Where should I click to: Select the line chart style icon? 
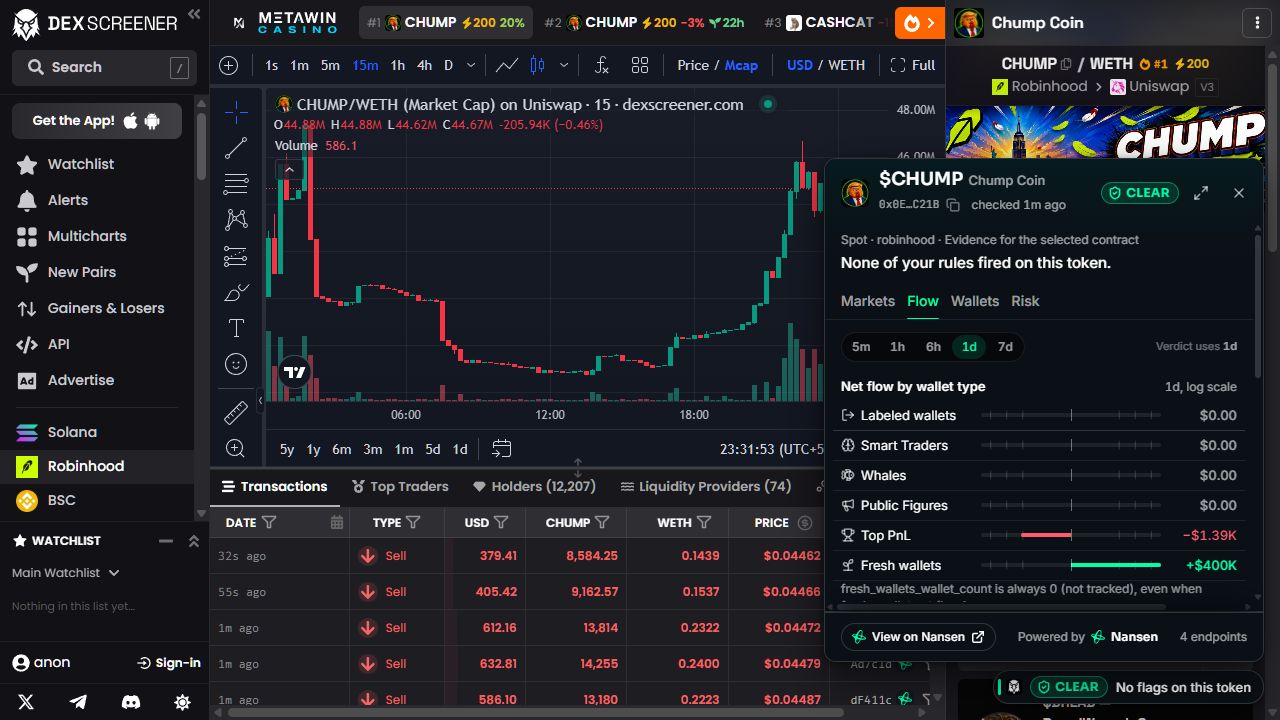(507, 65)
